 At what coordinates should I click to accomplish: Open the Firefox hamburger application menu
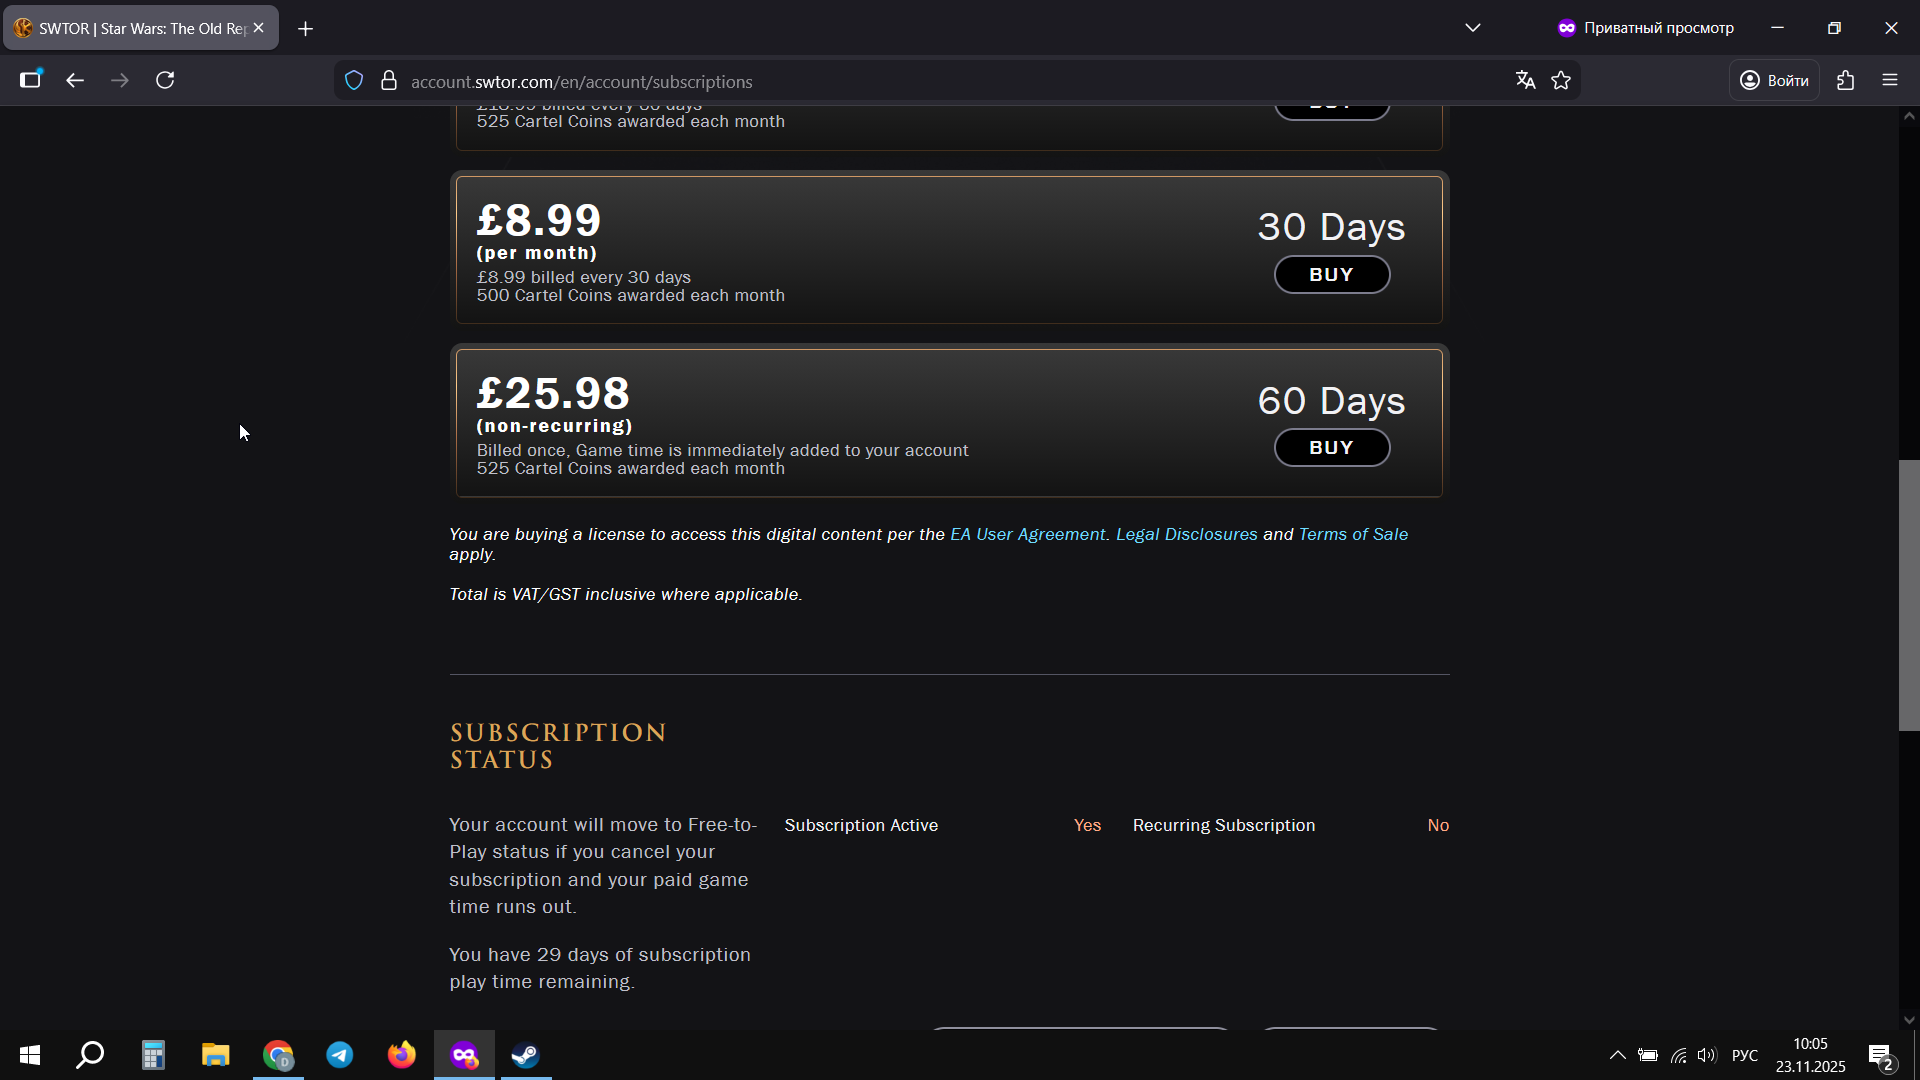click(1890, 80)
